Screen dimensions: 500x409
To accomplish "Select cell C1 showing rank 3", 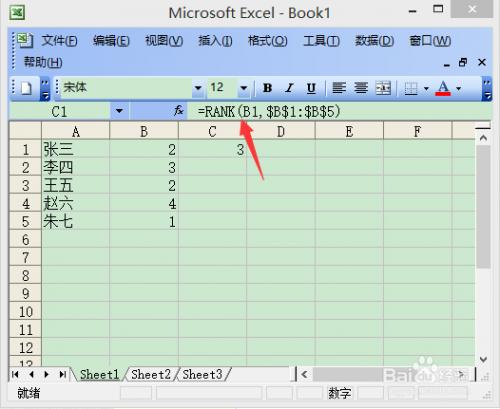I will [212, 149].
